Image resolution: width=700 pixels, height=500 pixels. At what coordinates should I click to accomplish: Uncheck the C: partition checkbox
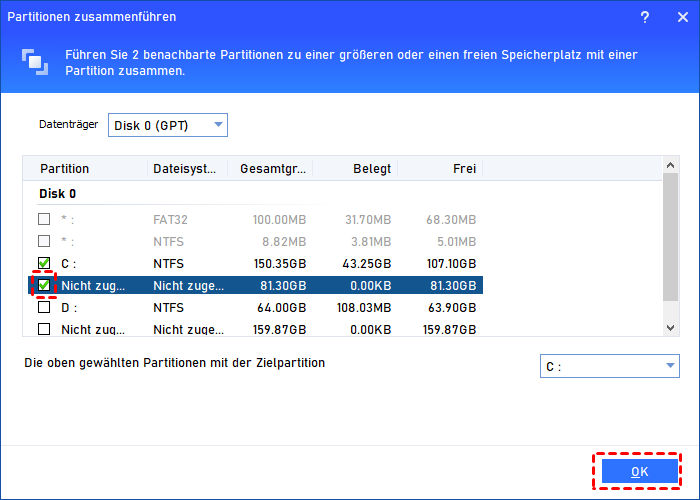point(44,263)
